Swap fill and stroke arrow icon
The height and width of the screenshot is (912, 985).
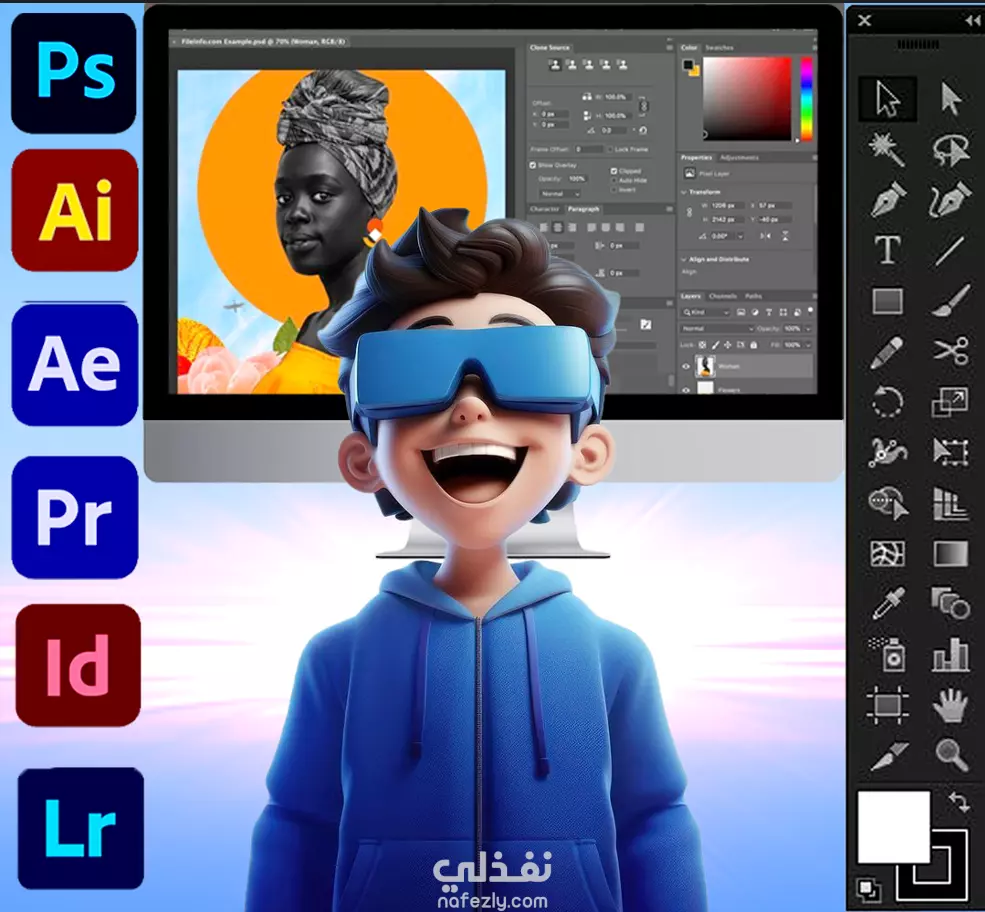(x=959, y=801)
